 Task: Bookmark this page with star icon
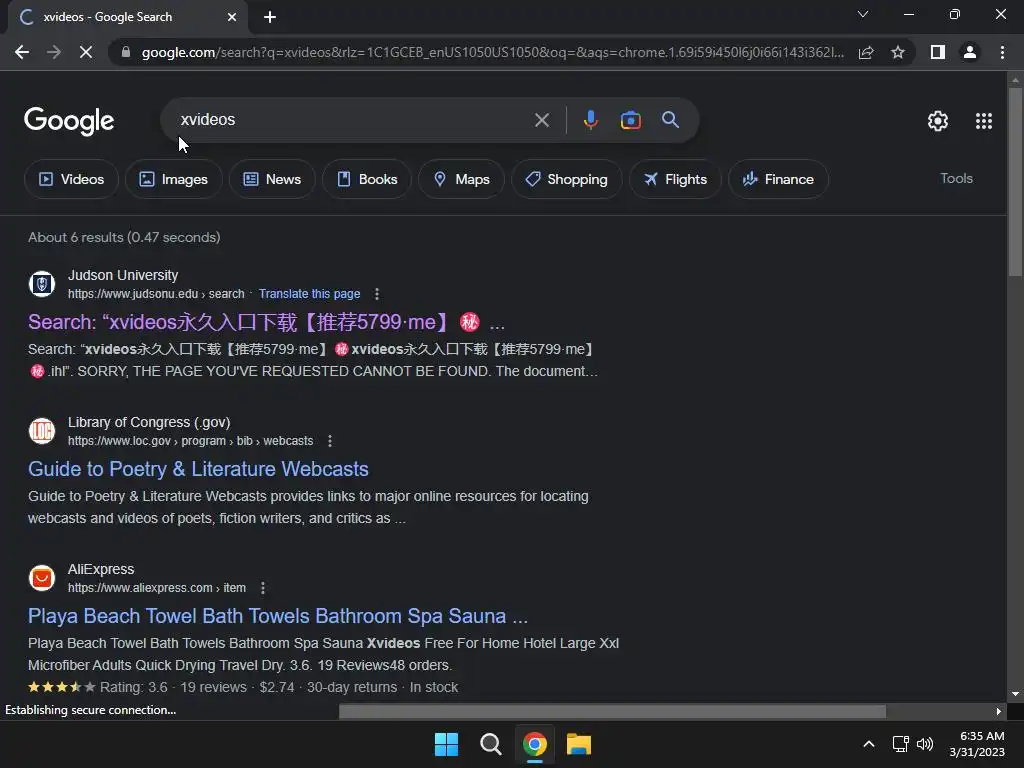point(898,52)
